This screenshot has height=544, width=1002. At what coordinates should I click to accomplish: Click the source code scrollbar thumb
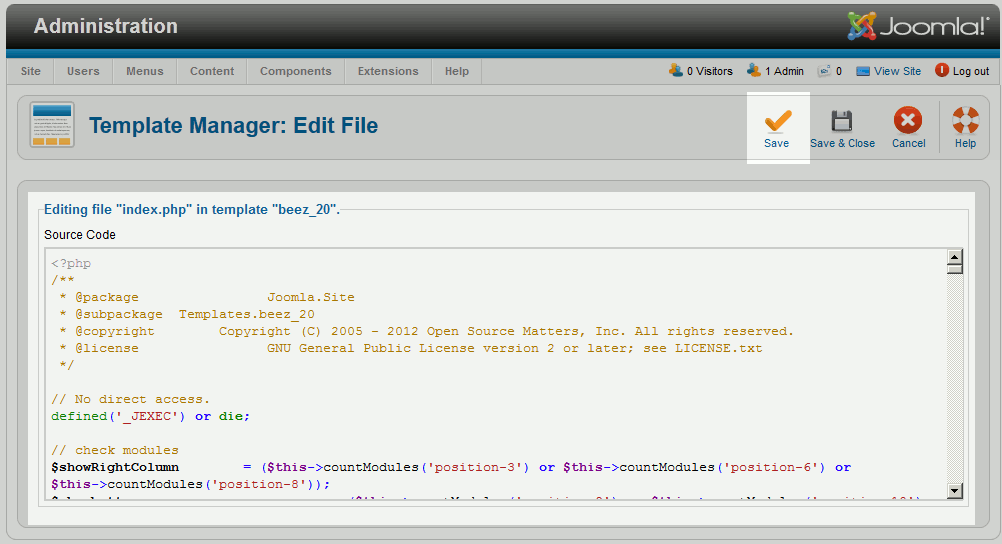tap(955, 269)
